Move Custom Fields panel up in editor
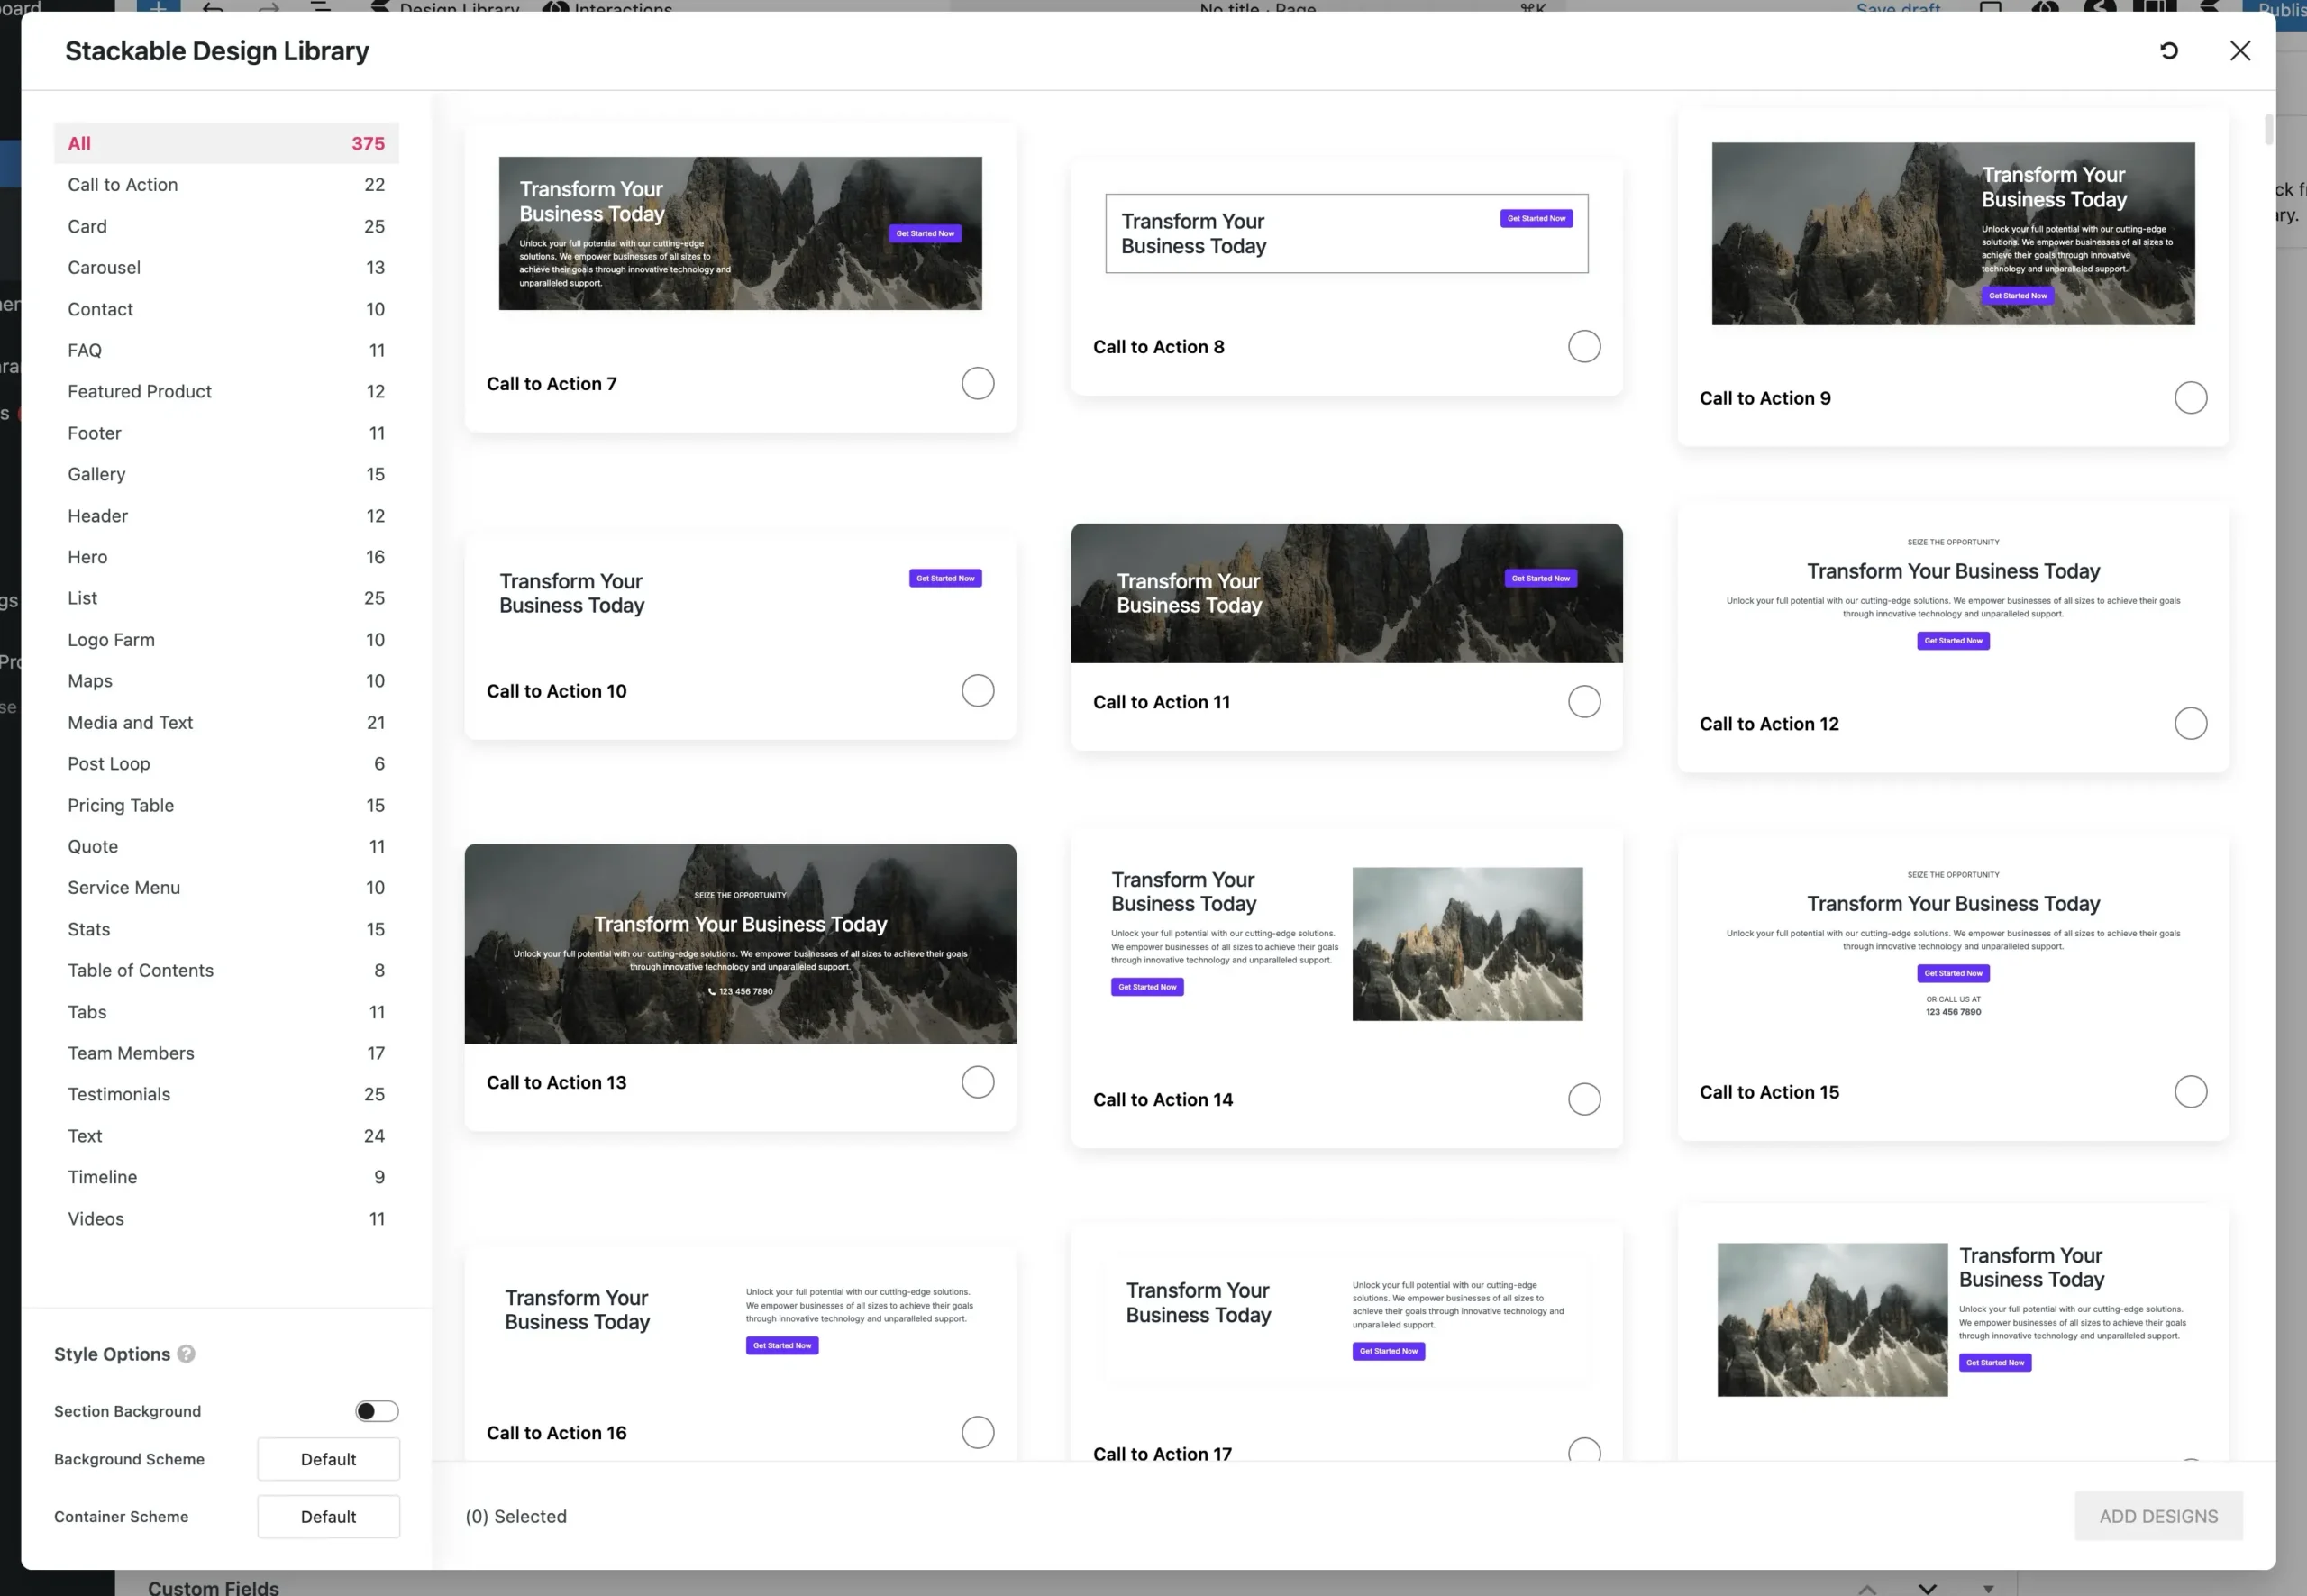Image resolution: width=2307 pixels, height=1596 pixels. (x=1866, y=1588)
